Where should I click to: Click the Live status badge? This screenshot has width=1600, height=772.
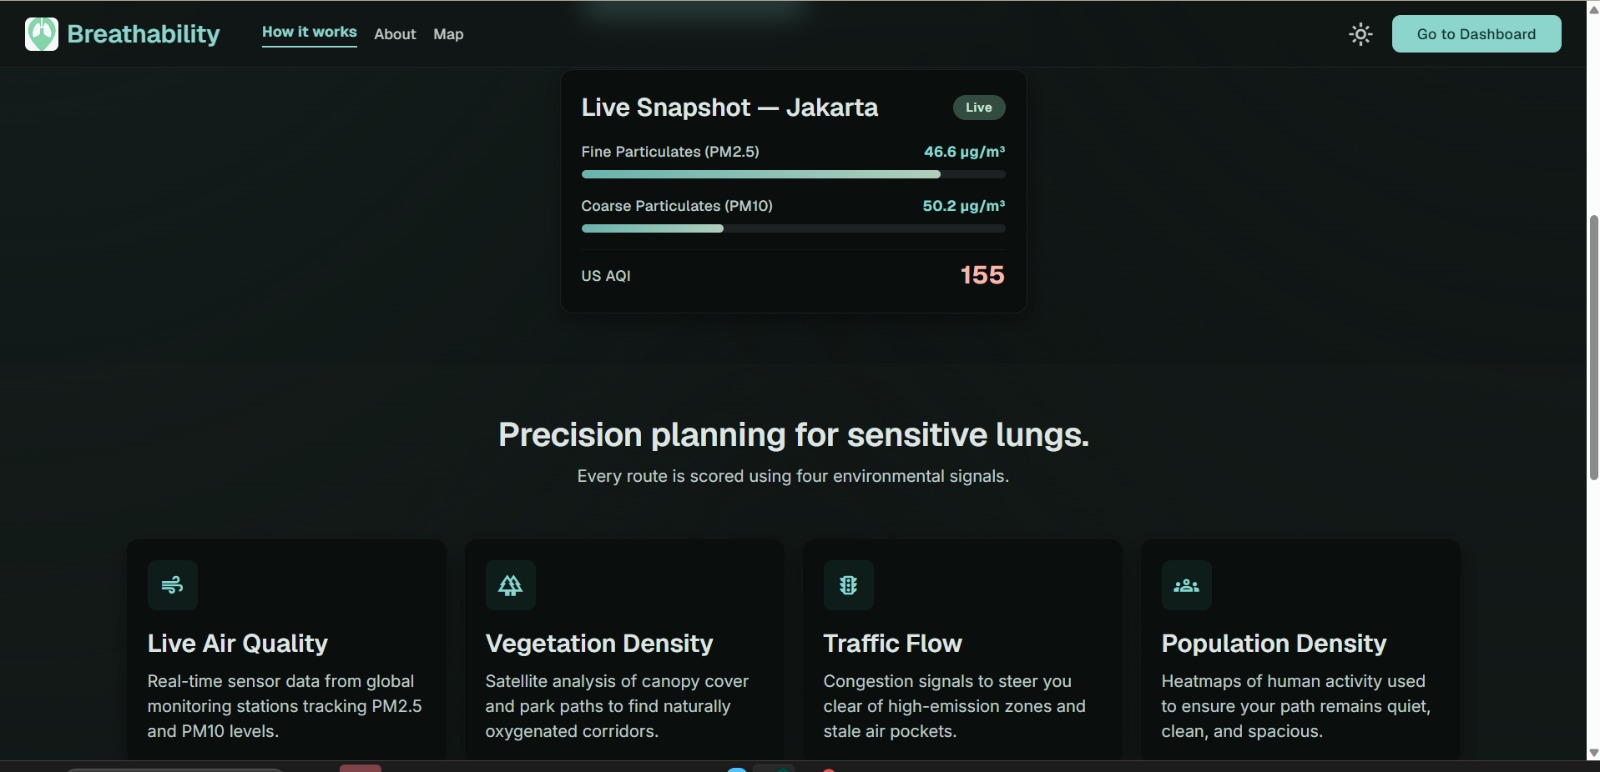[x=979, y=107]
